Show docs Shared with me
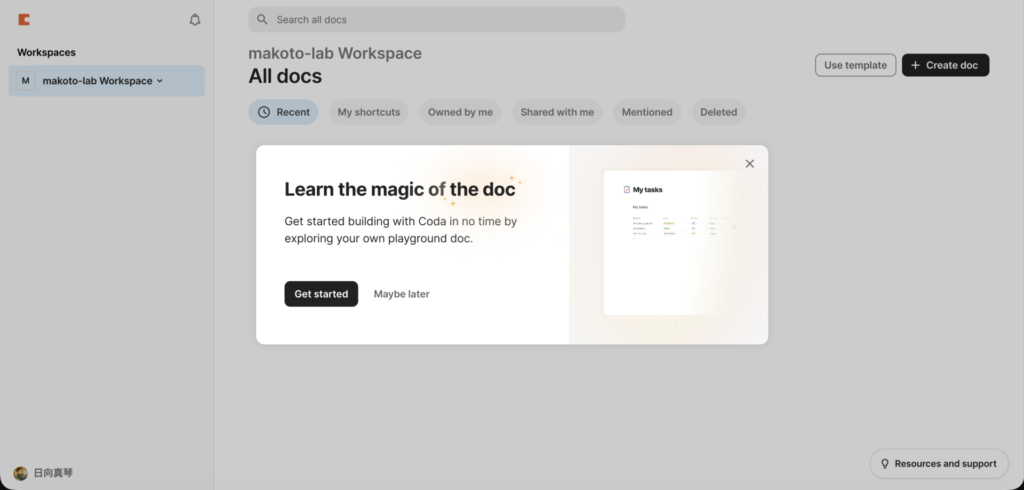Image resolution: width=1024 pixels, height=490 pixels. pos(557,112)
